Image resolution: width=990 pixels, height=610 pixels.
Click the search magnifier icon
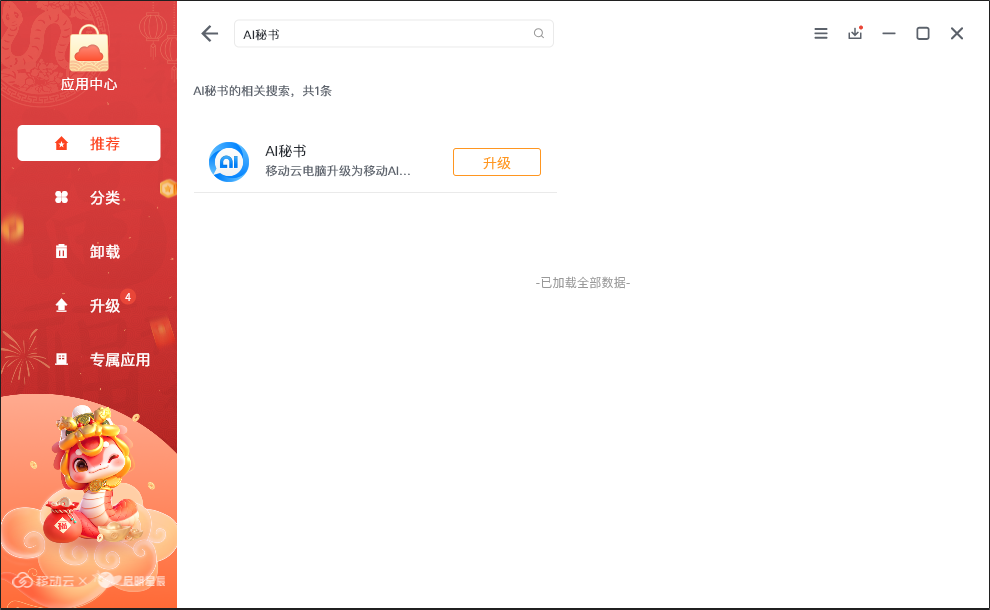tap(539, 33)
